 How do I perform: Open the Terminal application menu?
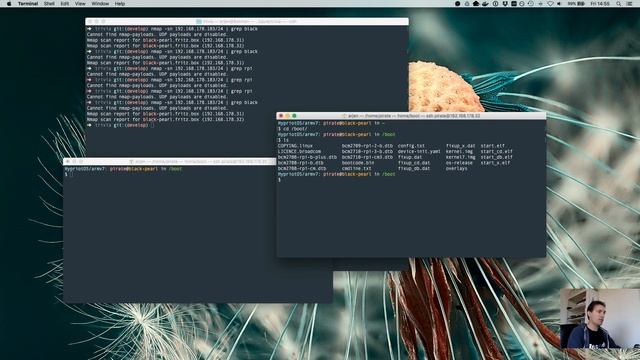[x=28, y=3]
